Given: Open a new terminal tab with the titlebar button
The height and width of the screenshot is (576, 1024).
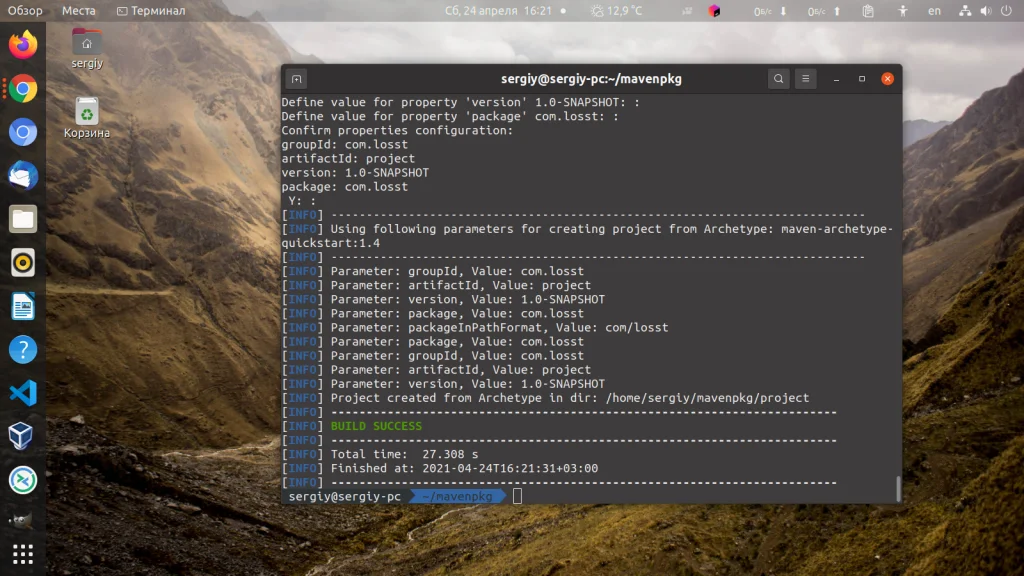Looking at the screenshot, I should coord(295,78).
